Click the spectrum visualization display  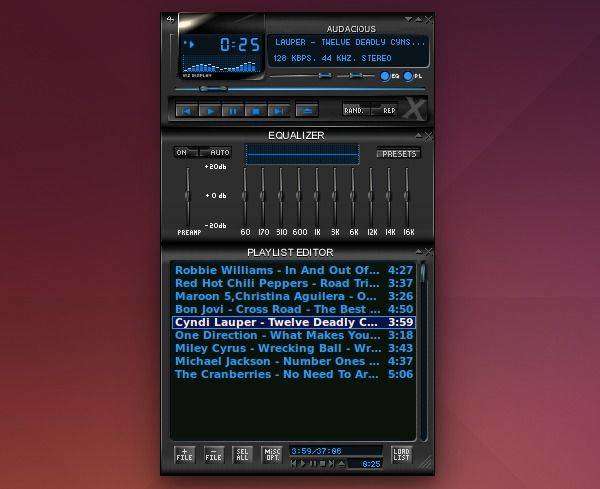[x=220, y=64]
